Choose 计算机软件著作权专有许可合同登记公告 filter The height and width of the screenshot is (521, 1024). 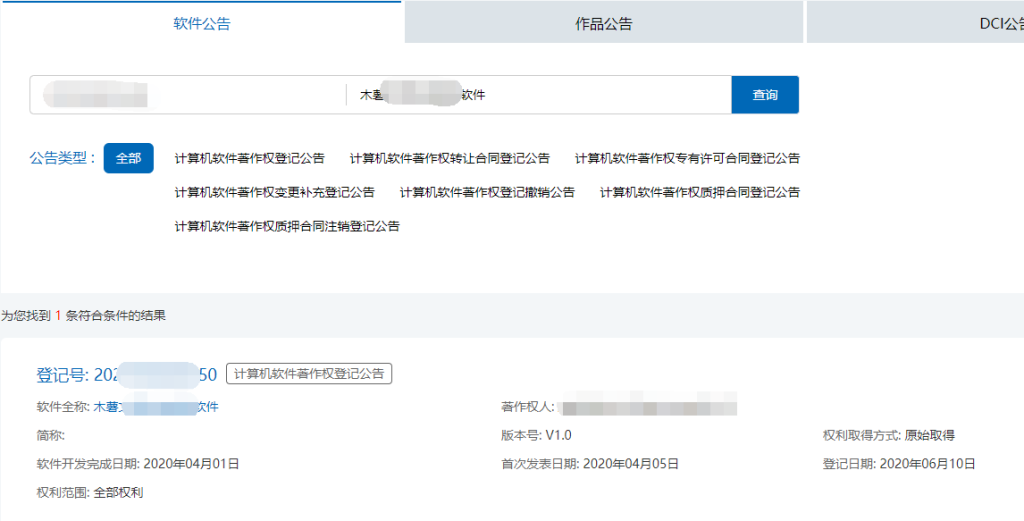tap(687, 158)
